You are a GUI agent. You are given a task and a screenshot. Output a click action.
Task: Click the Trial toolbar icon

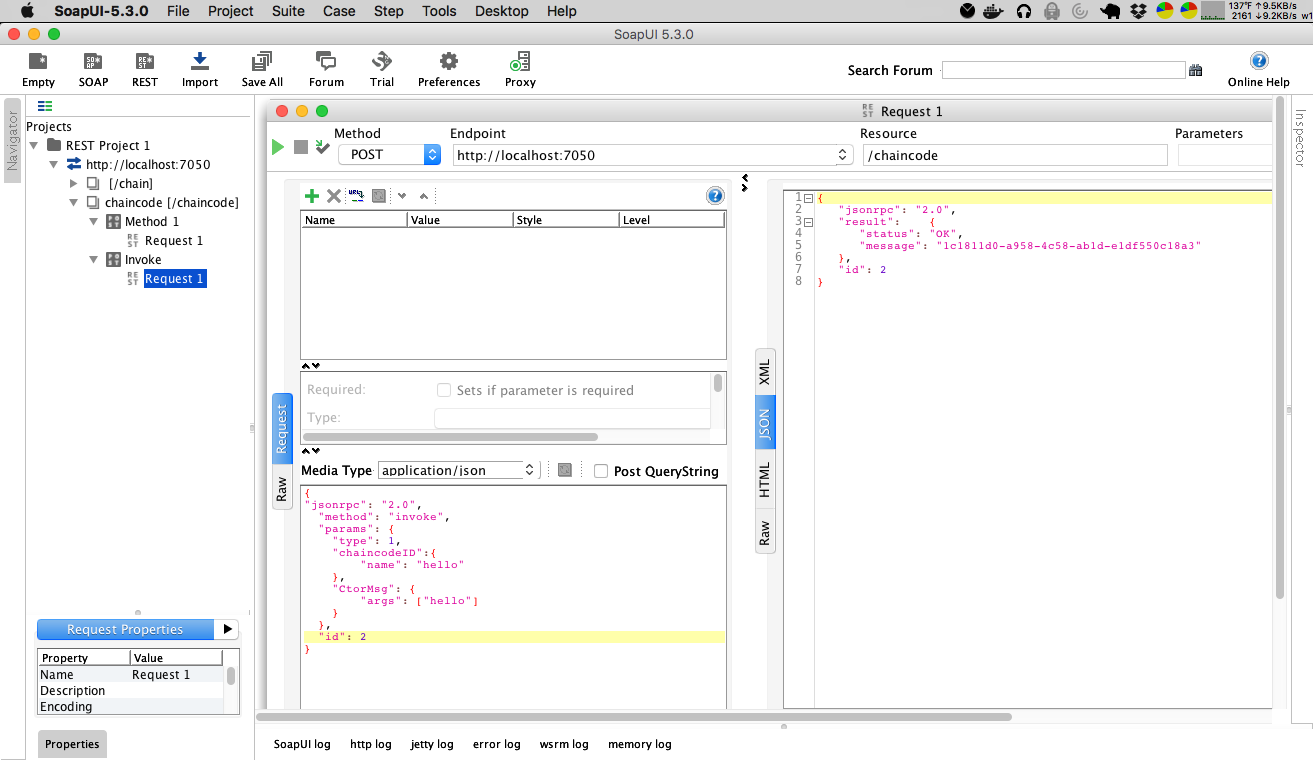click(381, 62)
